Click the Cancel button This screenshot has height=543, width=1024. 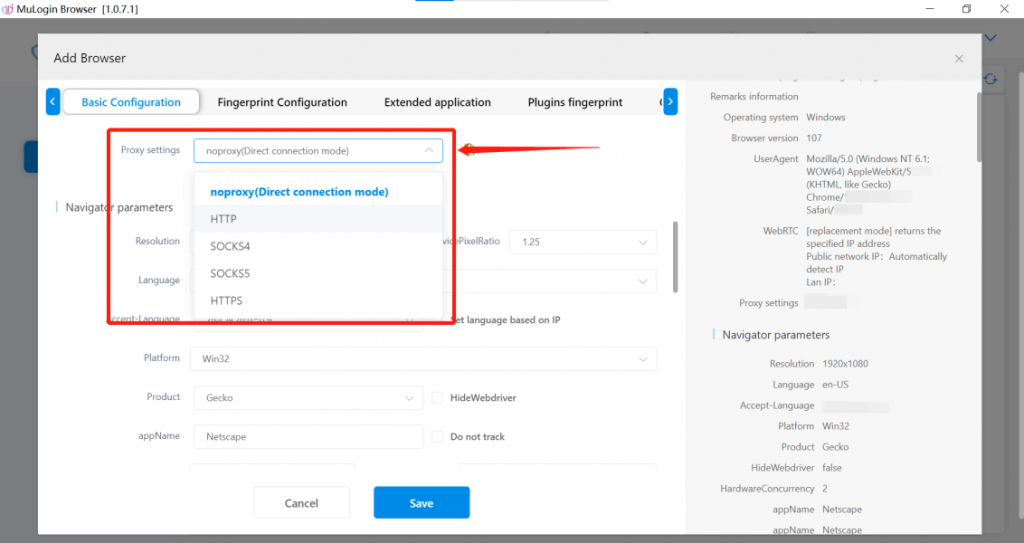[301, 503]
